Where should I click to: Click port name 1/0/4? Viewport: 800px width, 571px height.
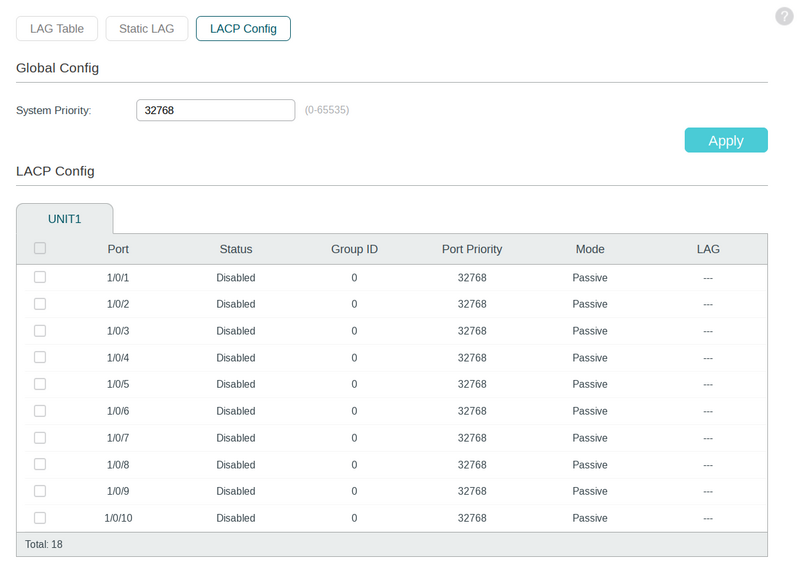(x=118, y=358)
